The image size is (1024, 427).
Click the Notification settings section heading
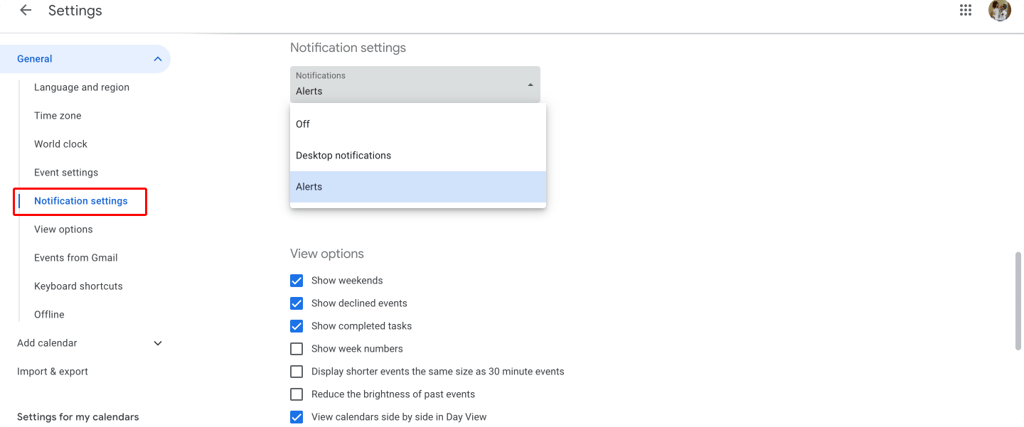348,48
